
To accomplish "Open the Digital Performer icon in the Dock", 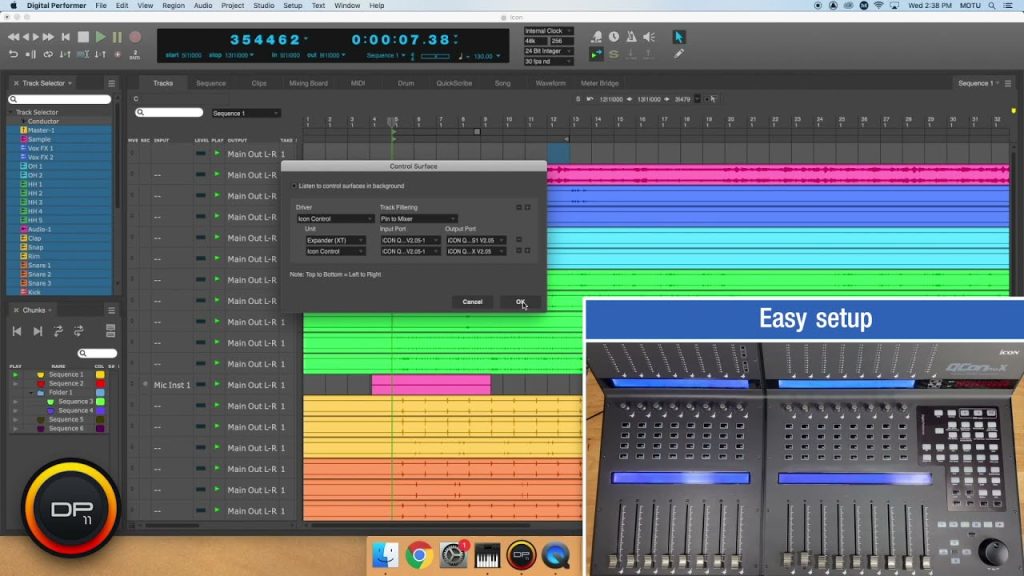I will coord(521,556).
